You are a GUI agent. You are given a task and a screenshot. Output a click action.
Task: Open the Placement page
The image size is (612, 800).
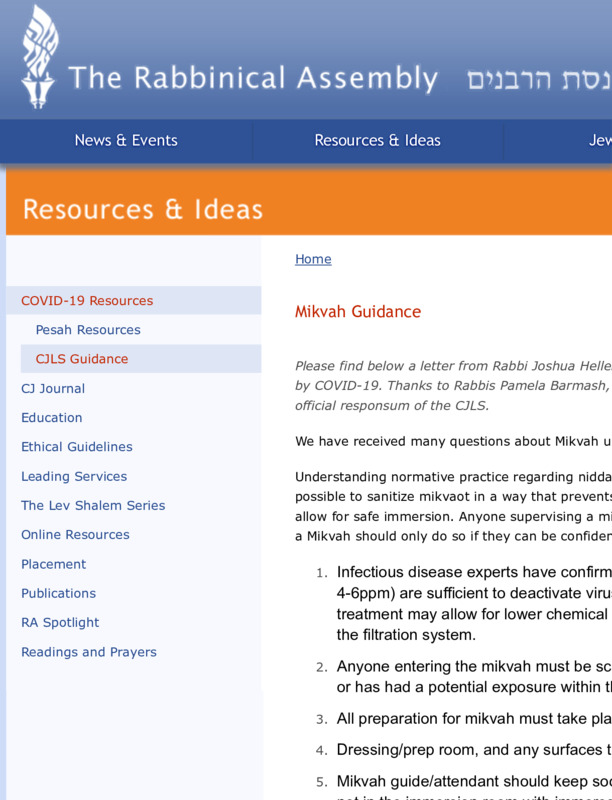tap(54, 564)
